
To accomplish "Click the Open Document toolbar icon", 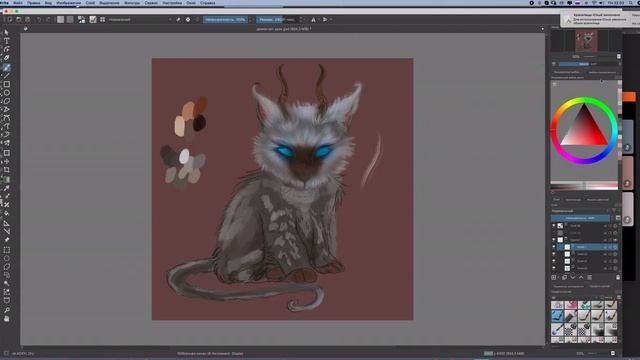I will 18,19.
